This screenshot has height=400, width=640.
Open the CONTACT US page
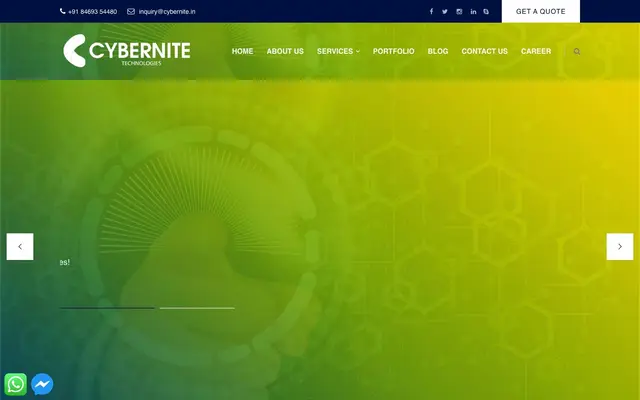pyautogui.click(x=484, y=51)
